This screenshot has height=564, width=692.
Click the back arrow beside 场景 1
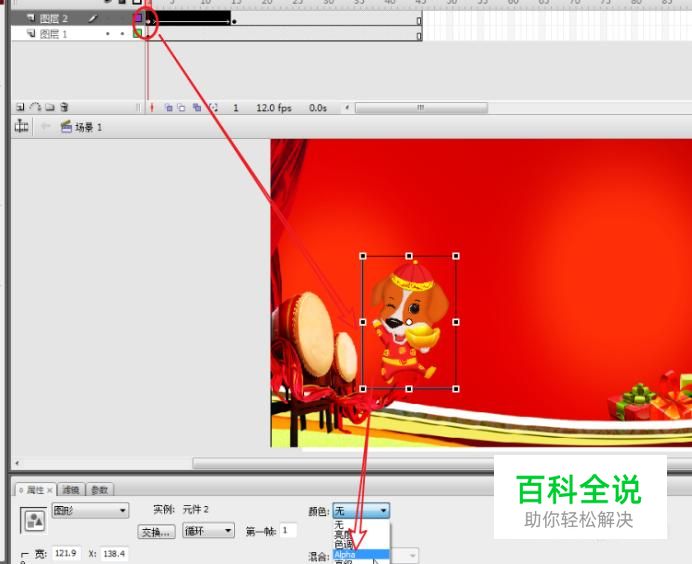45,127
